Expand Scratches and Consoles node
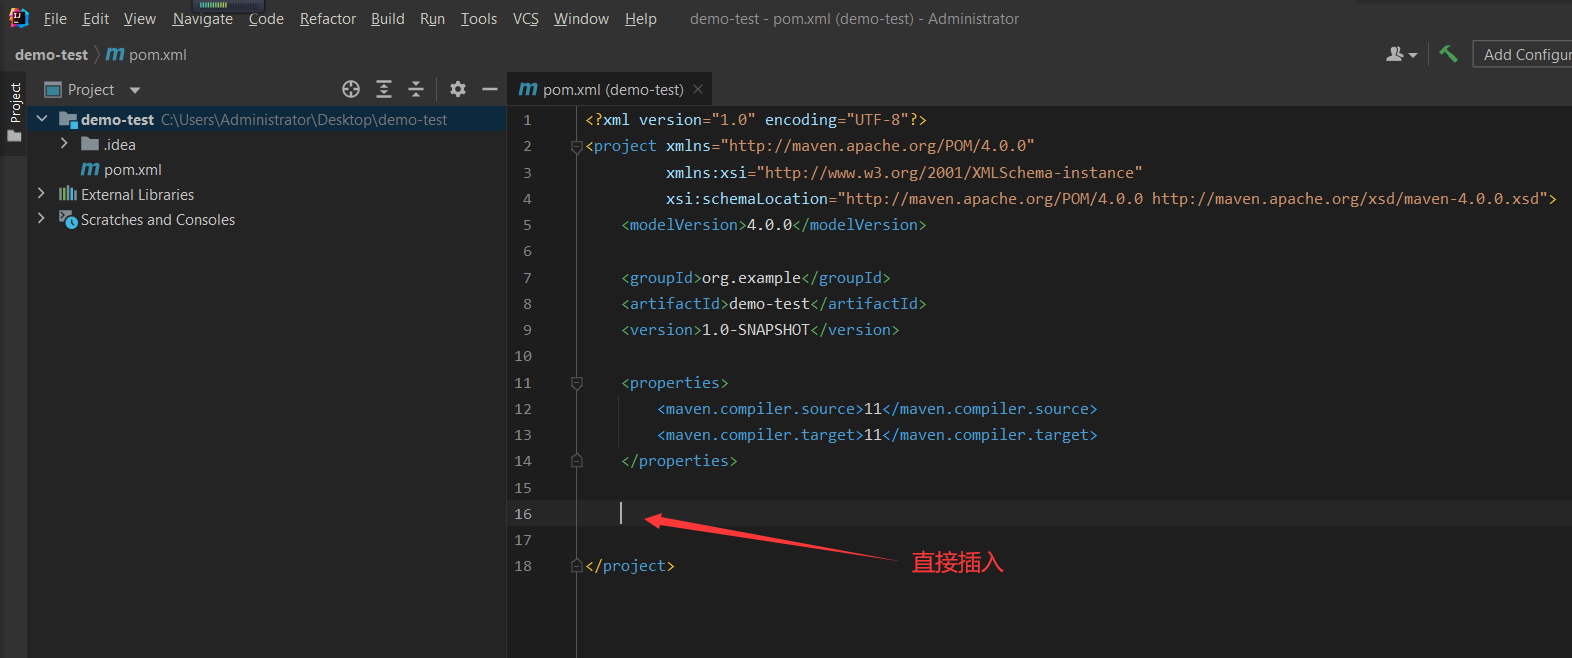 click(41, 218)
